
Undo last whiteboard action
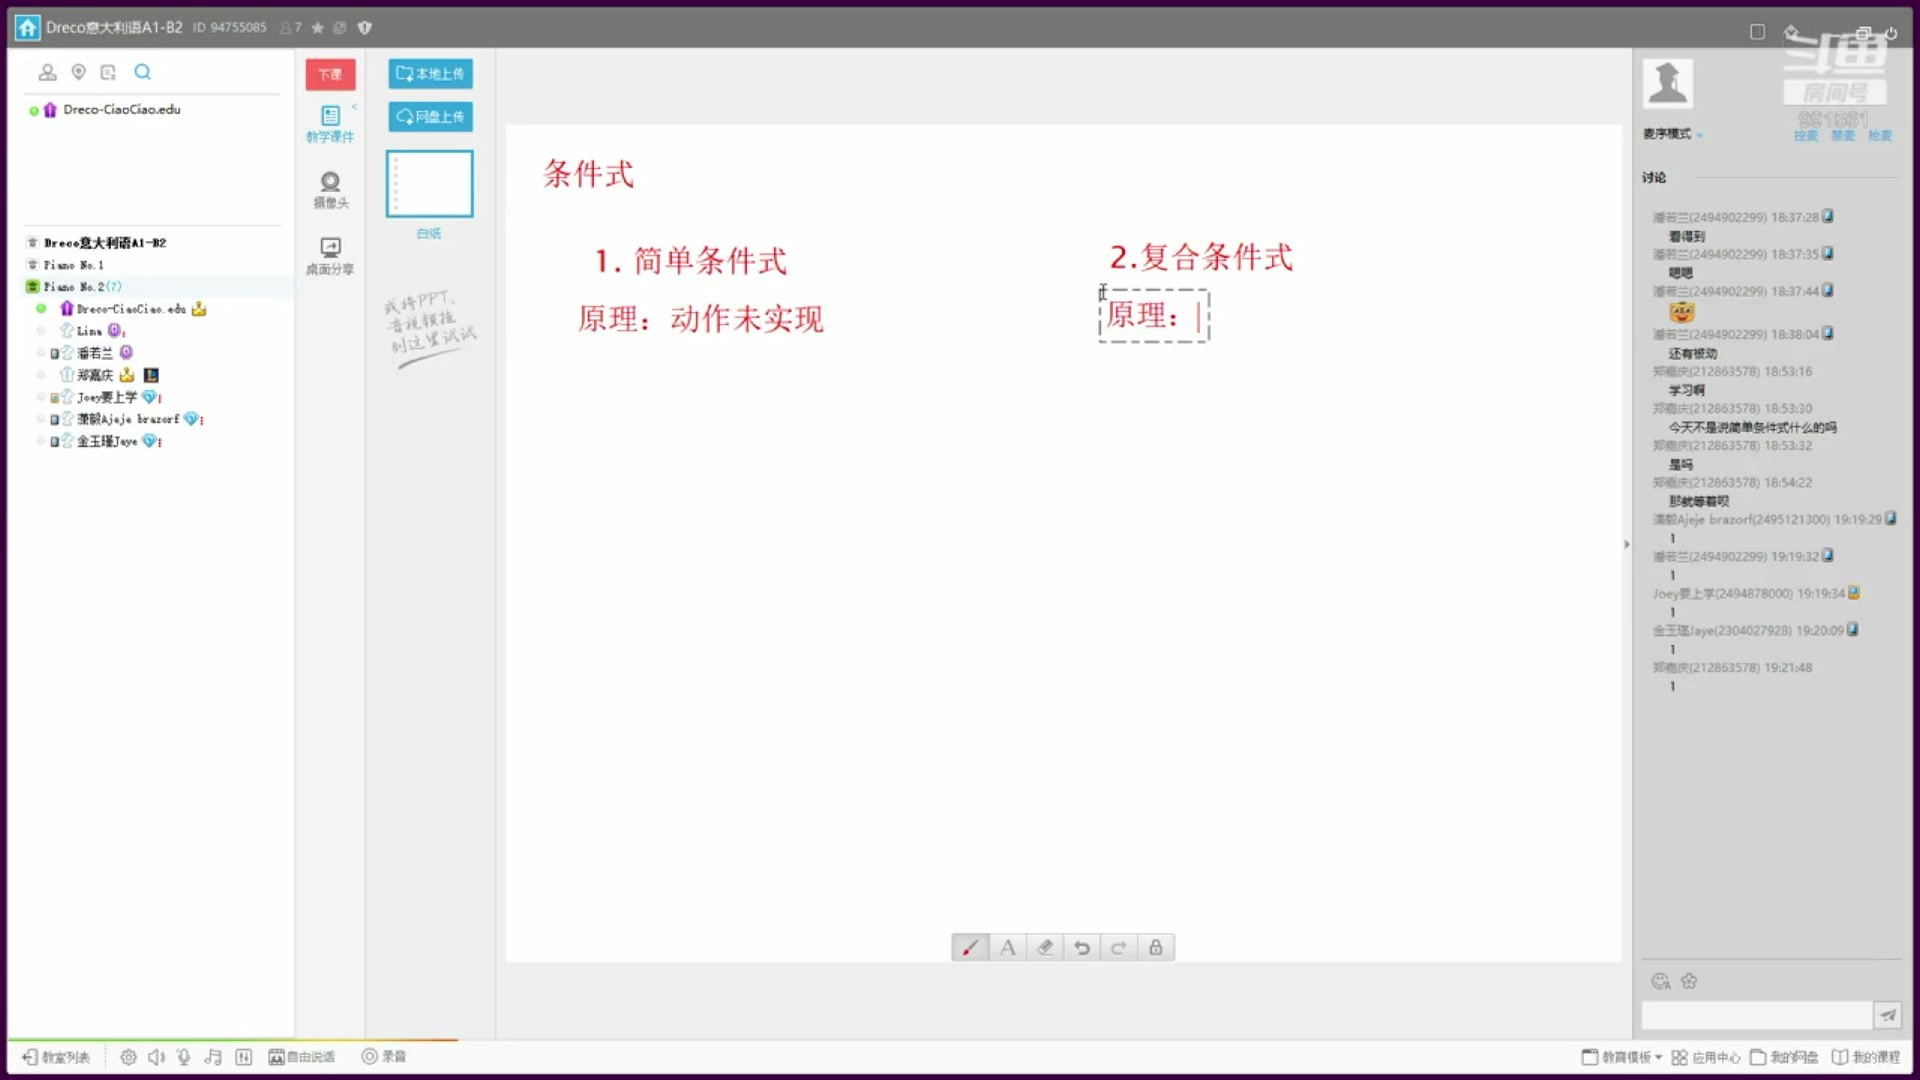pyautogui.click(x=1082, y=947)
